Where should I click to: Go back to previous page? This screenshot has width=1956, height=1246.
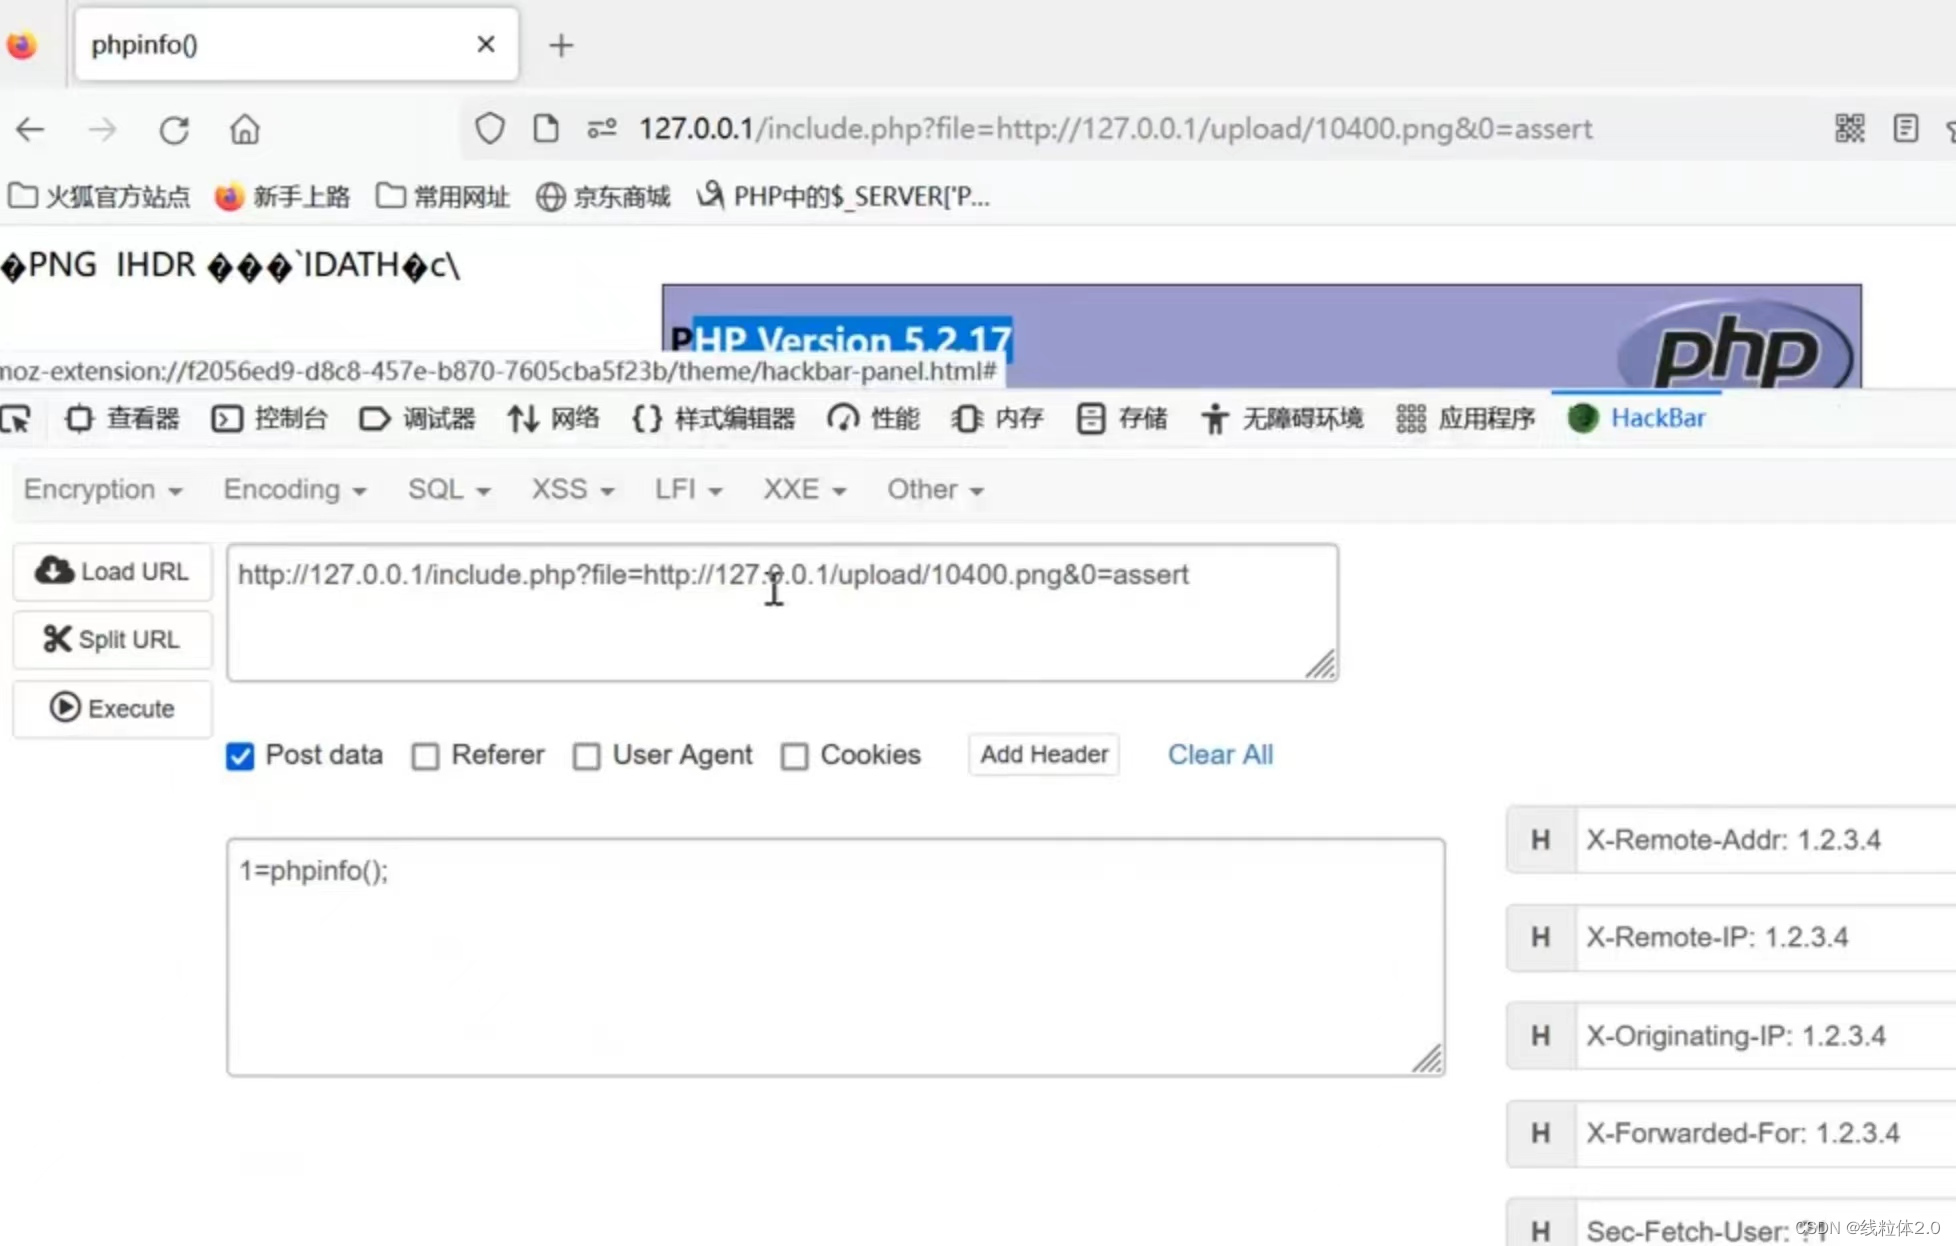click(x=31, y=130)
